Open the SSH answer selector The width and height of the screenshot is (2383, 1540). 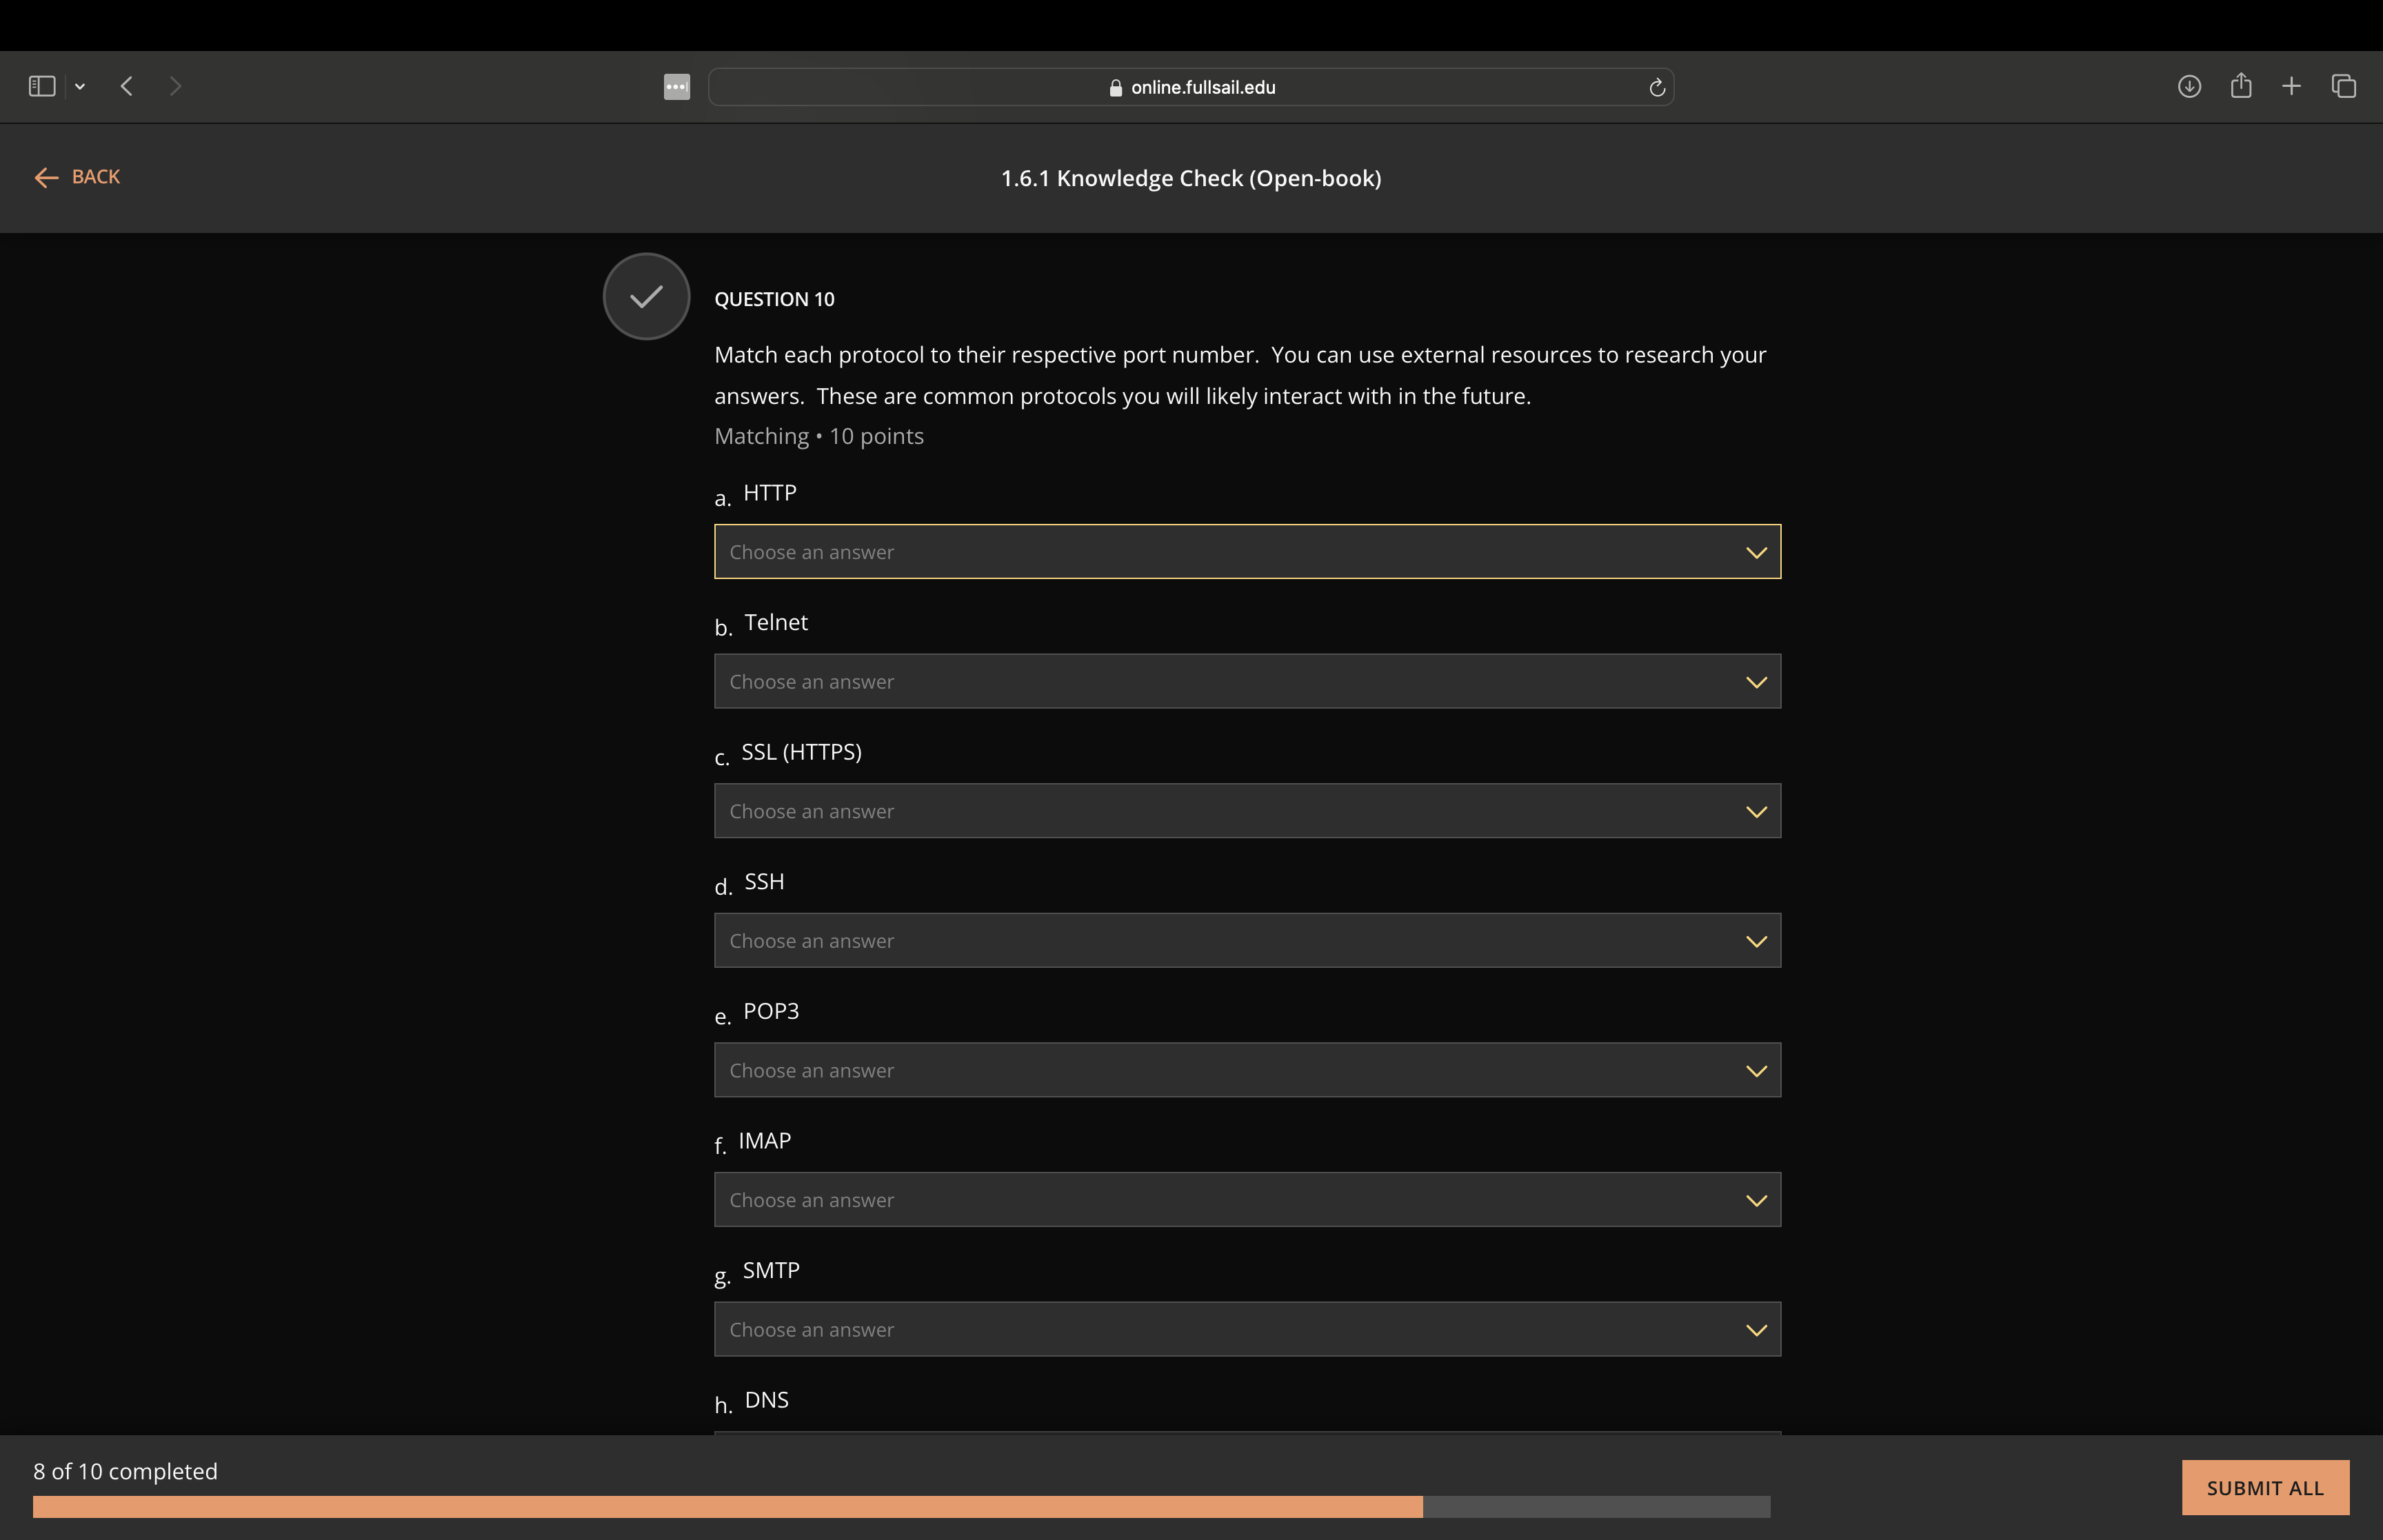1246,940
